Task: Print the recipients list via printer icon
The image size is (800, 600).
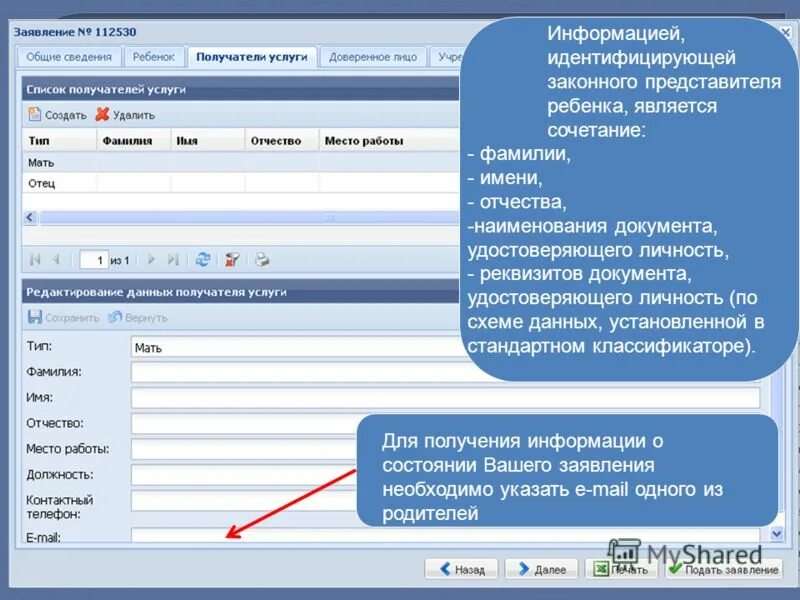Action: (261, 258)
